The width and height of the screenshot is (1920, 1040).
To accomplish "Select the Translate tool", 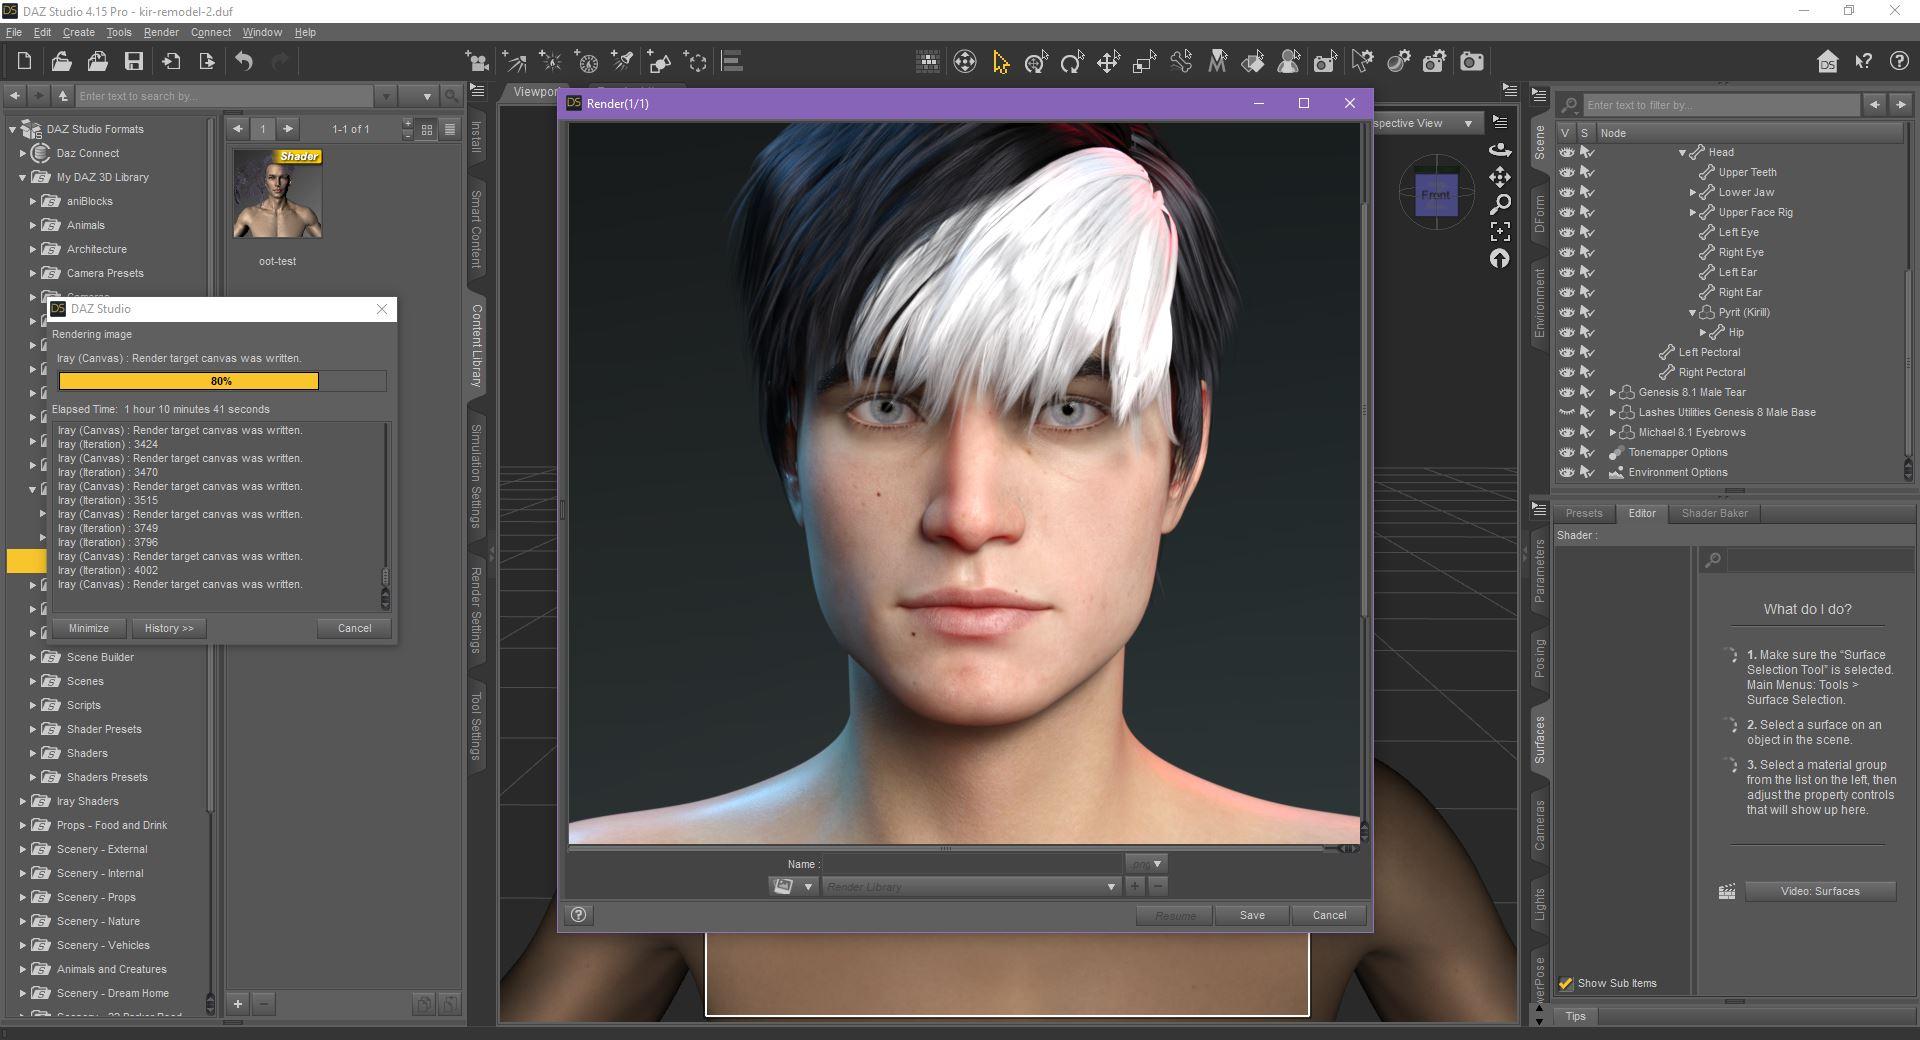I will click(x=1108, y=62).
